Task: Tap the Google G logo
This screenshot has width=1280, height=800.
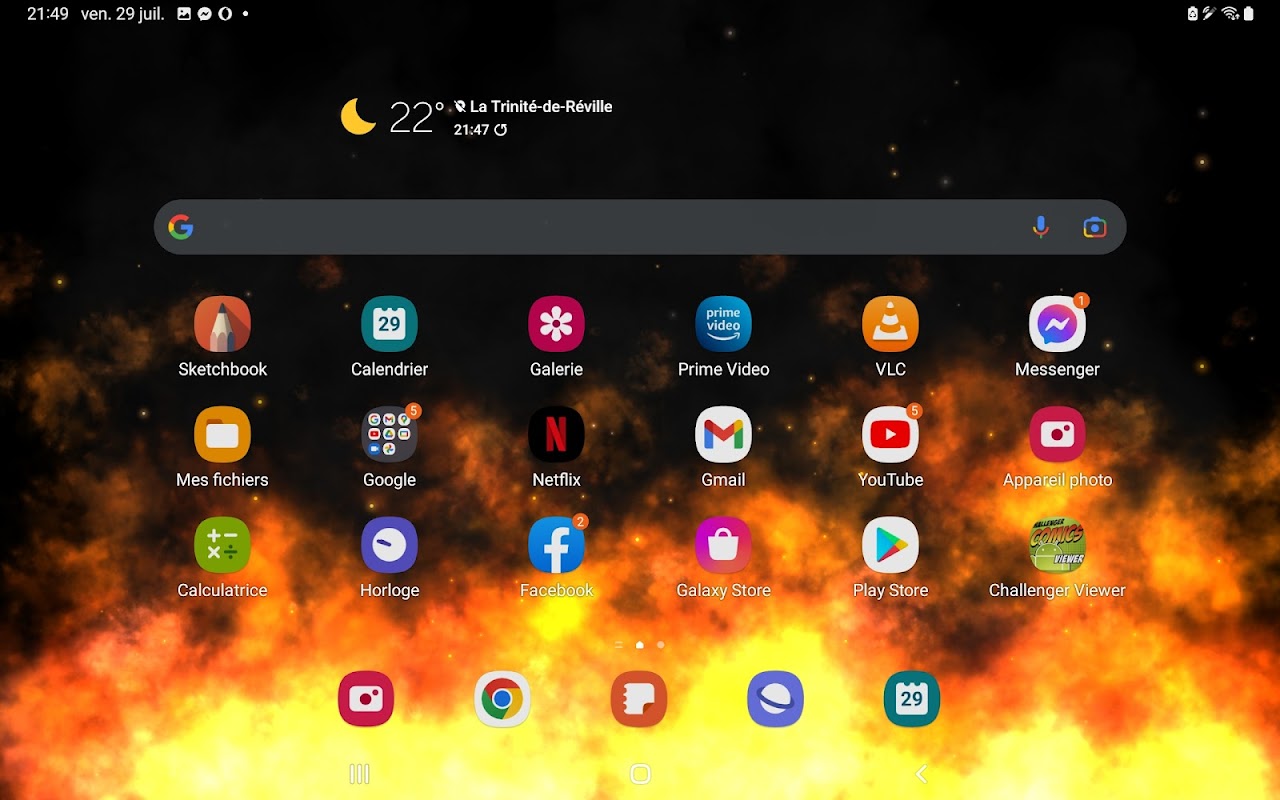Action: [181, 227]
